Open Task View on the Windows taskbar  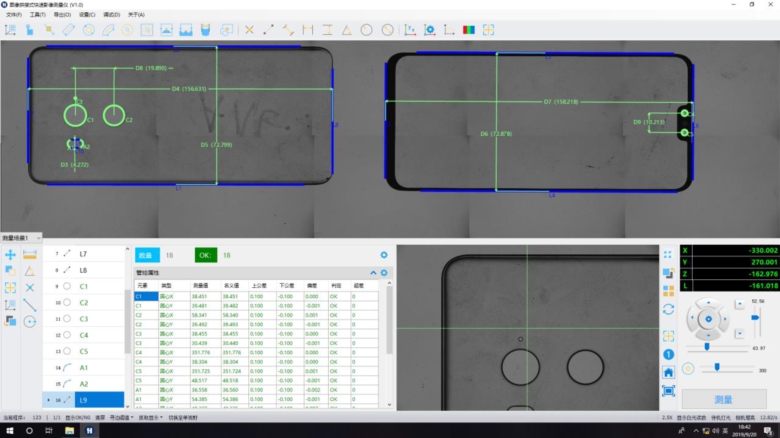point(49,431)
